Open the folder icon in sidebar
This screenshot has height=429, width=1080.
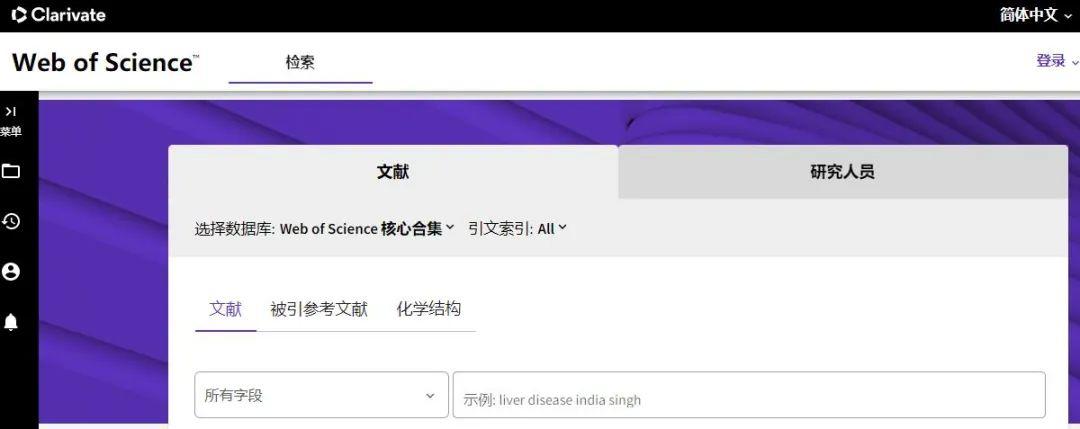tap(11, 171)
